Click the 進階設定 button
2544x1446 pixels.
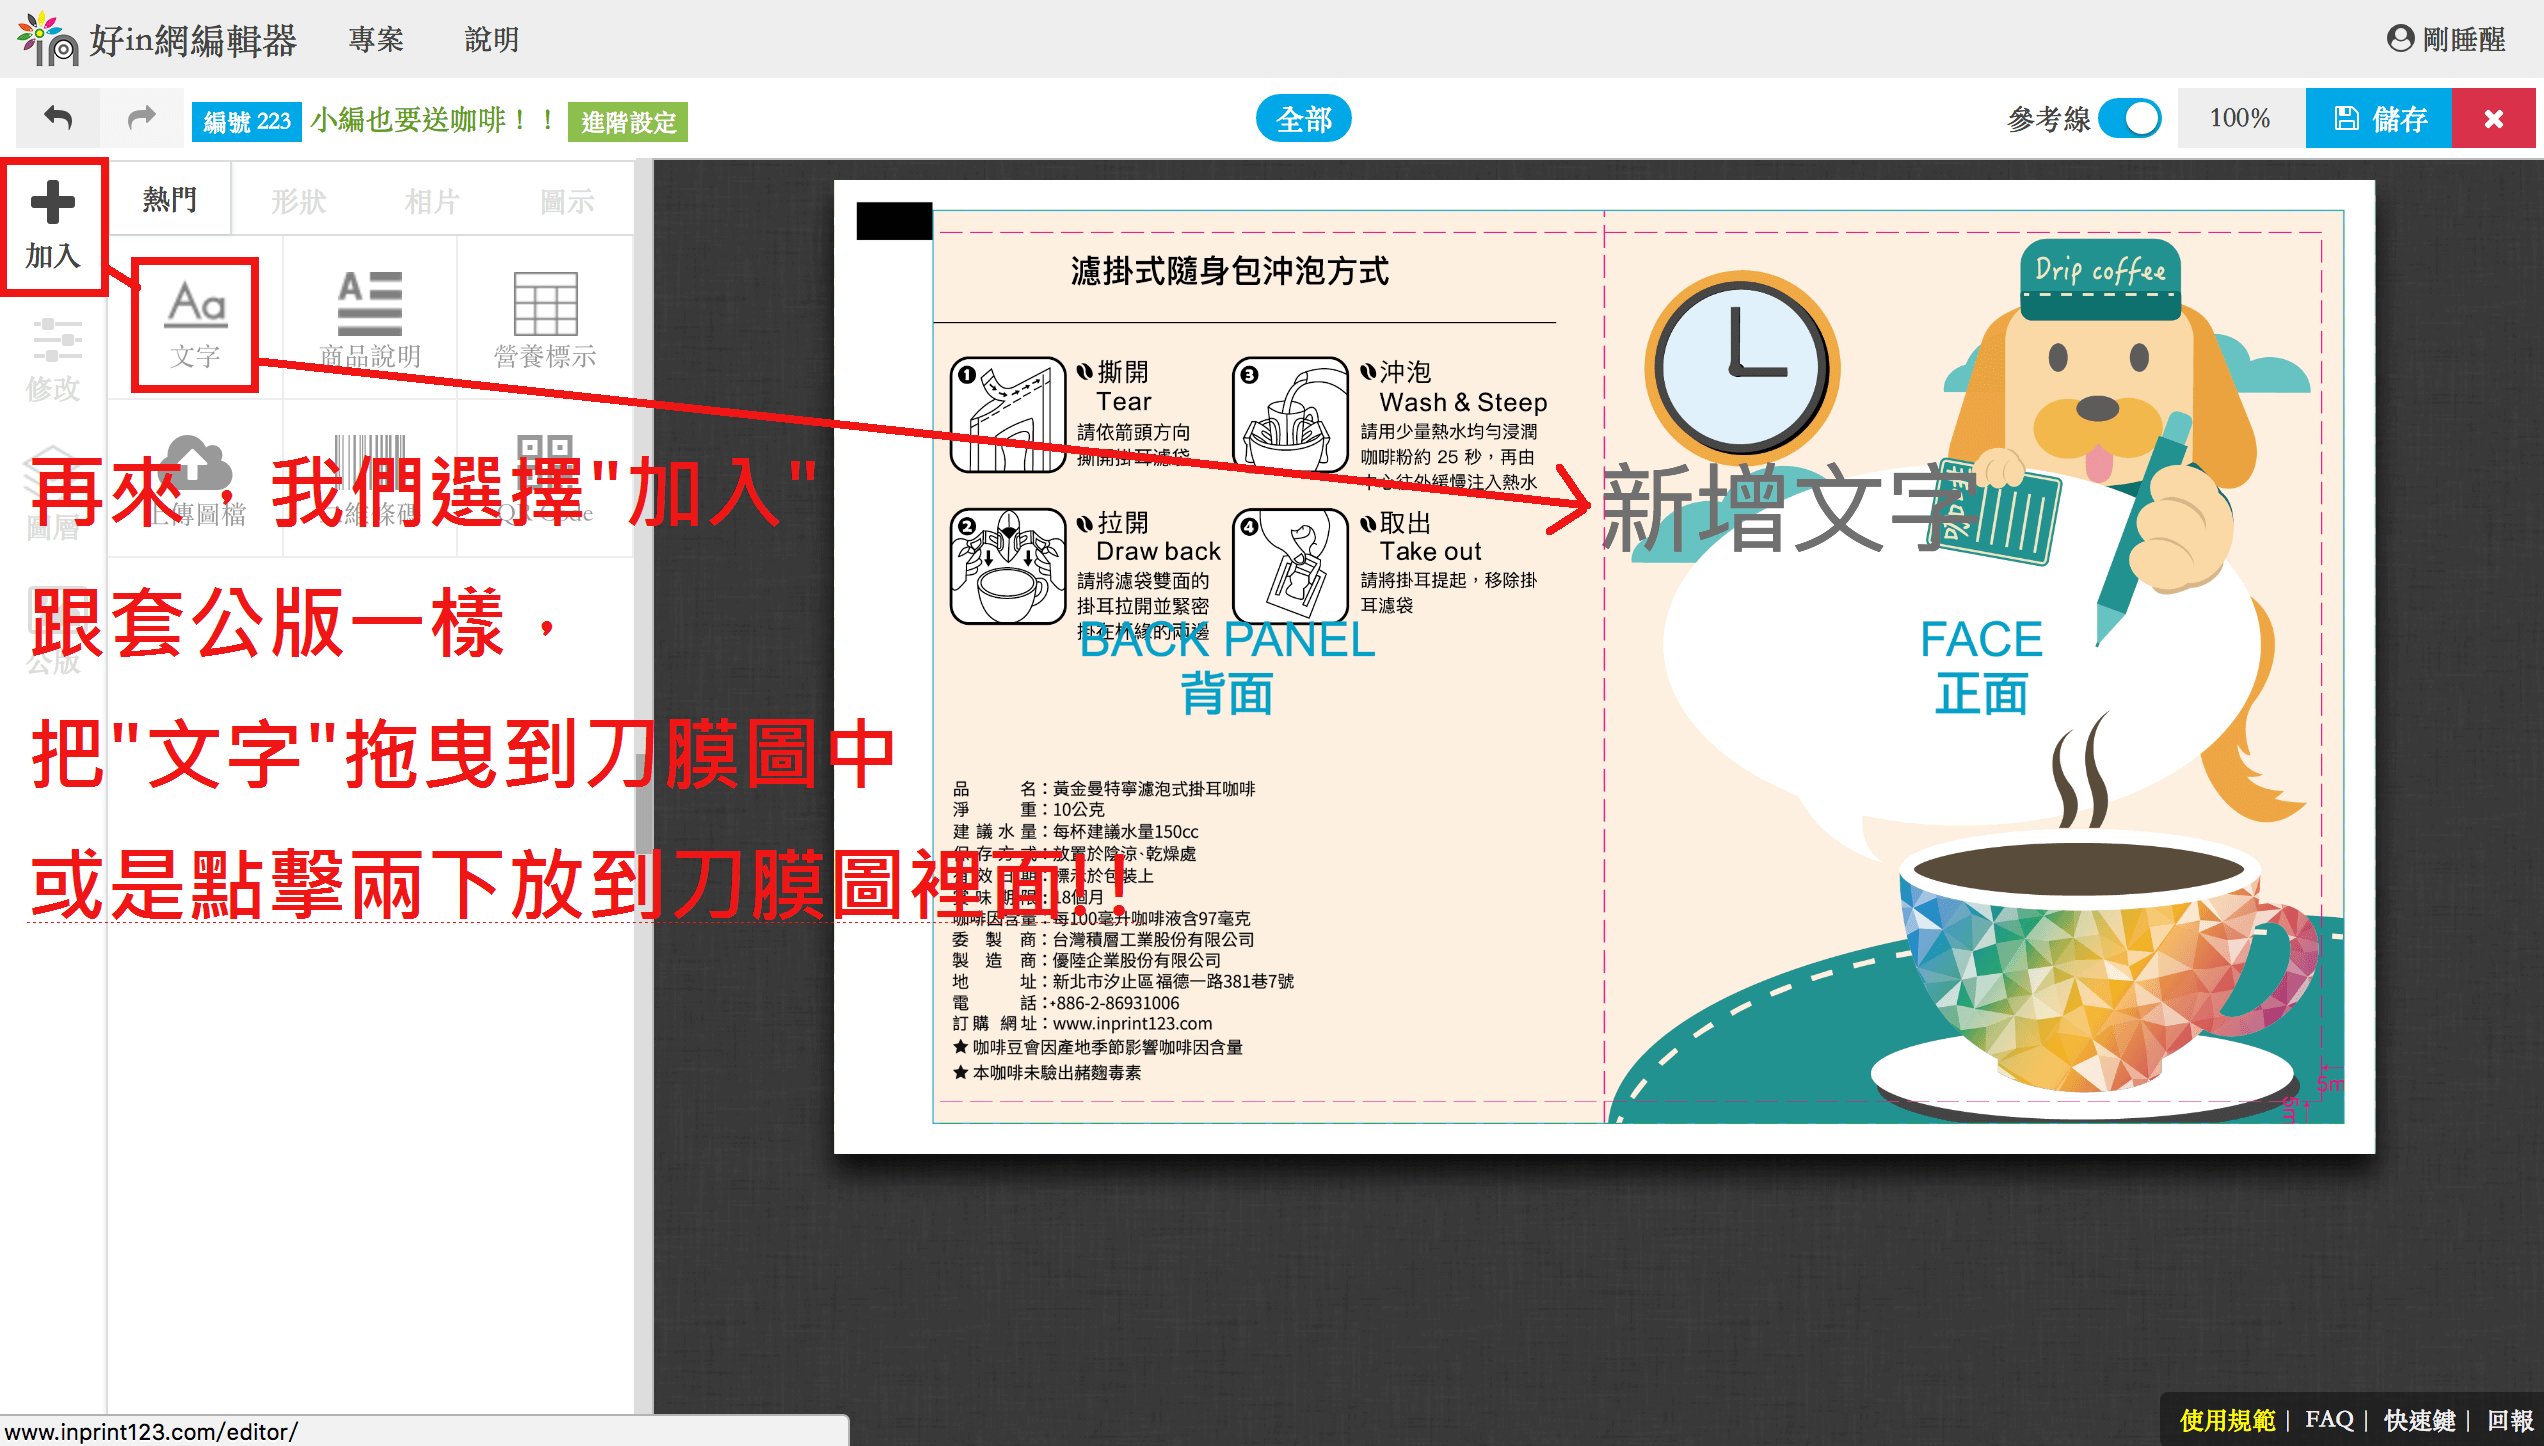click(x=628, y=122)
